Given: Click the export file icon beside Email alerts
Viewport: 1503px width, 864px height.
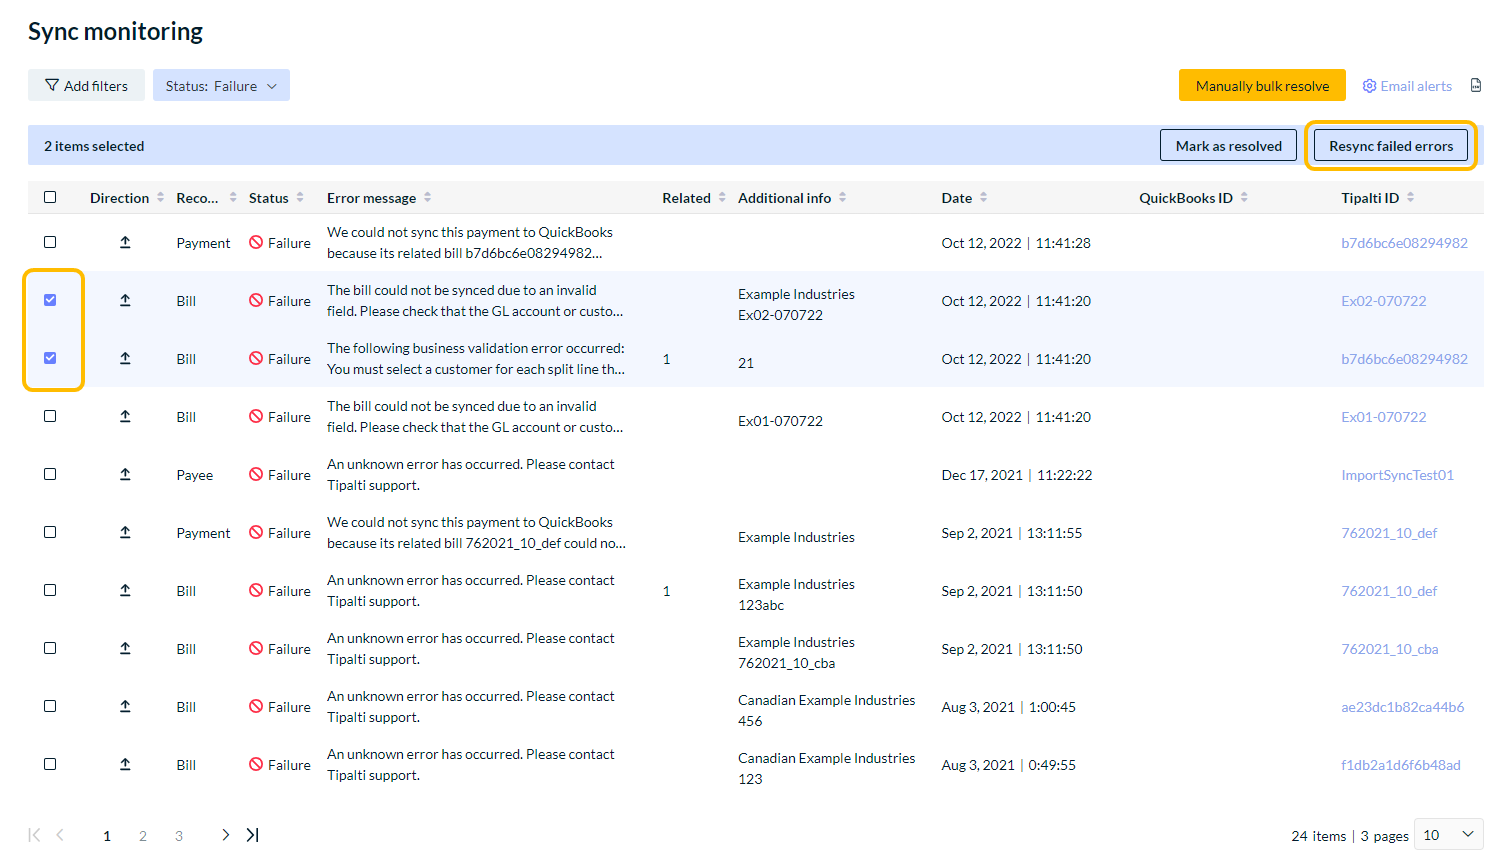Looking at the screenshot, I should coord(1475,86).
